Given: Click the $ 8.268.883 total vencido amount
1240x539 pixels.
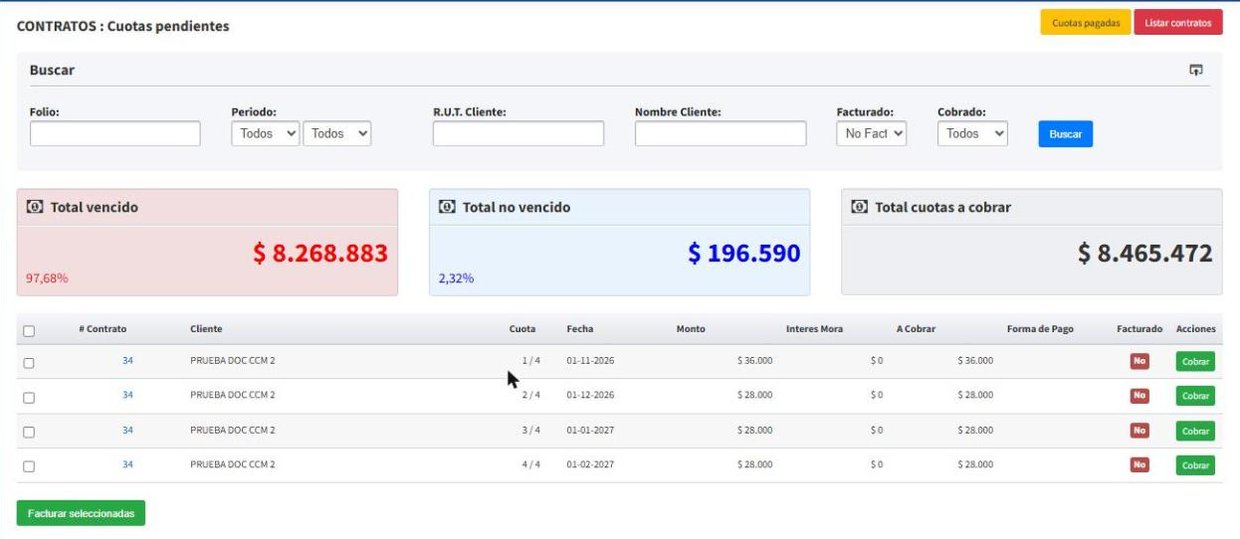Looking at the screenshot, I should point(320,253).
